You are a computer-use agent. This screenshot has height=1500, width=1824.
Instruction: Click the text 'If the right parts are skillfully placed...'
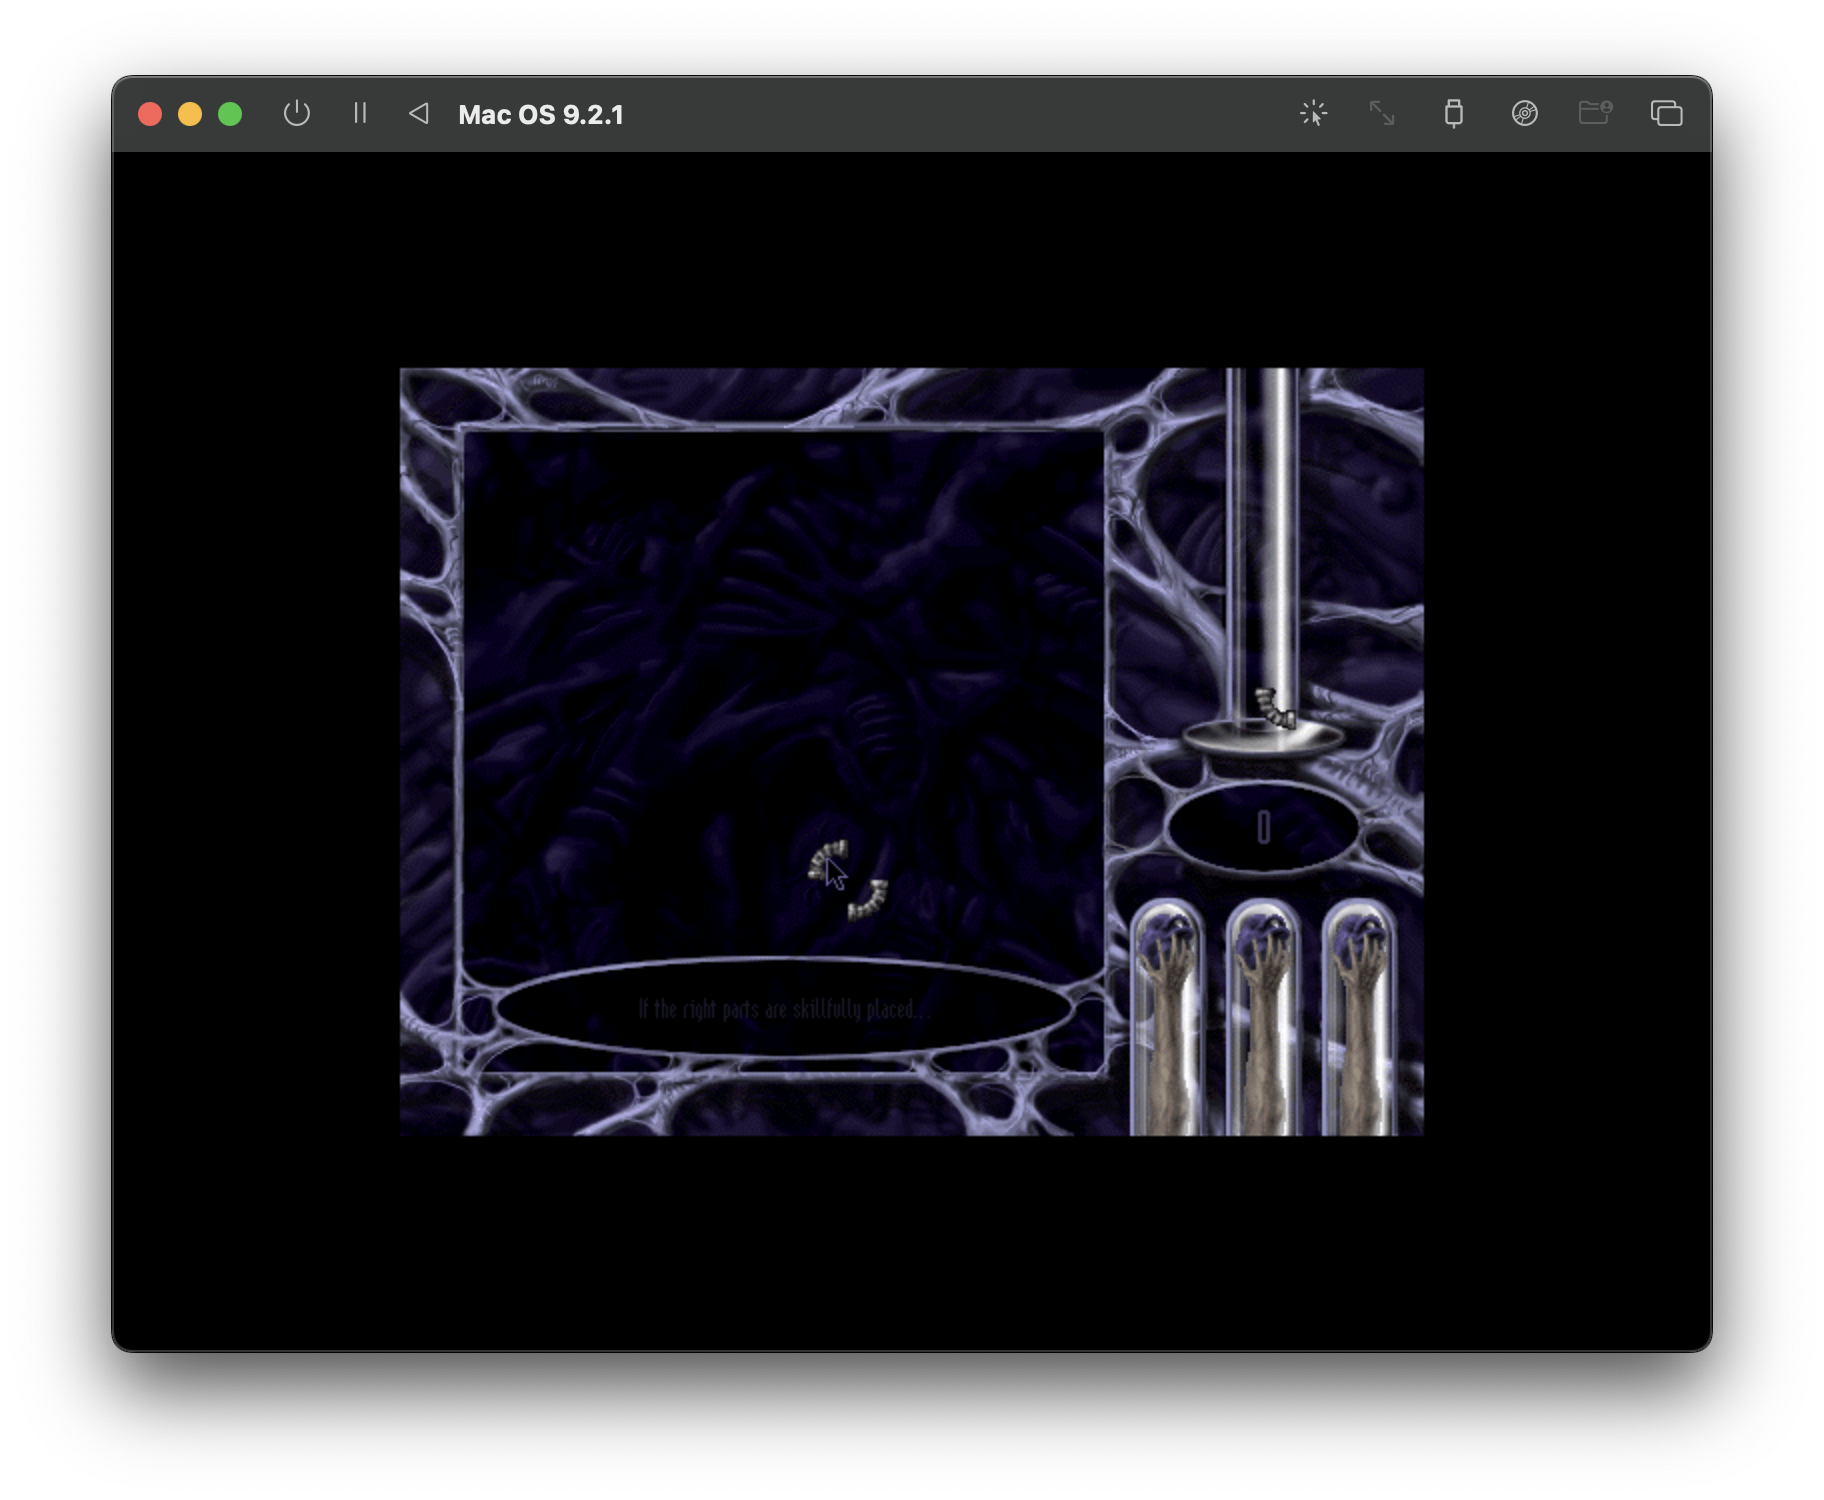tap(784, 1009)
